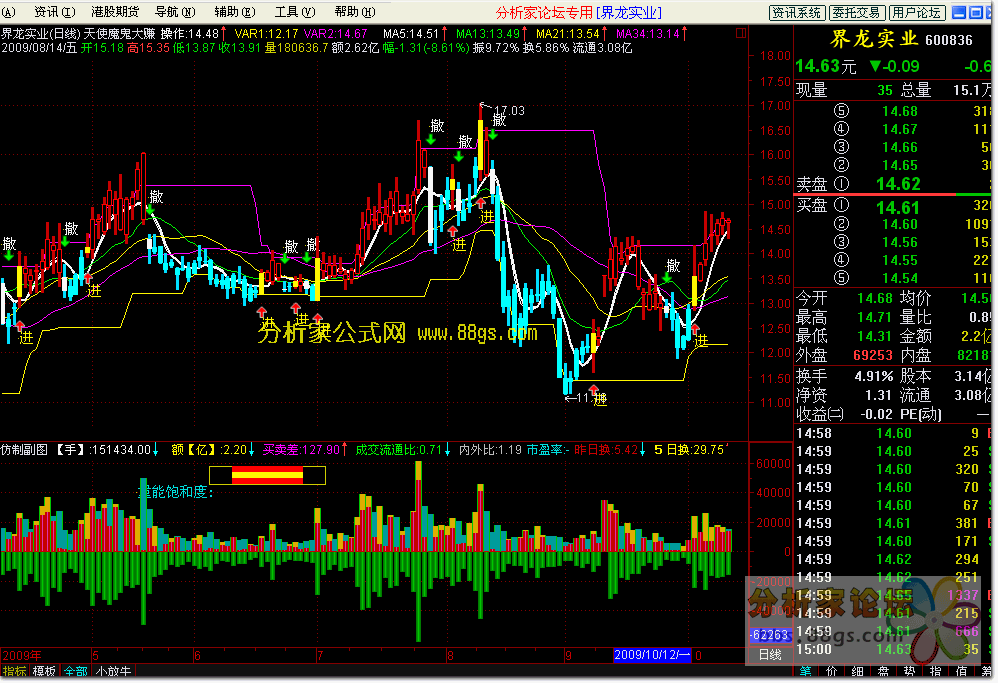This screenshot has width=998, height=683.
Task: Click the -62263 volume axis value
Action: click(770, 635)
